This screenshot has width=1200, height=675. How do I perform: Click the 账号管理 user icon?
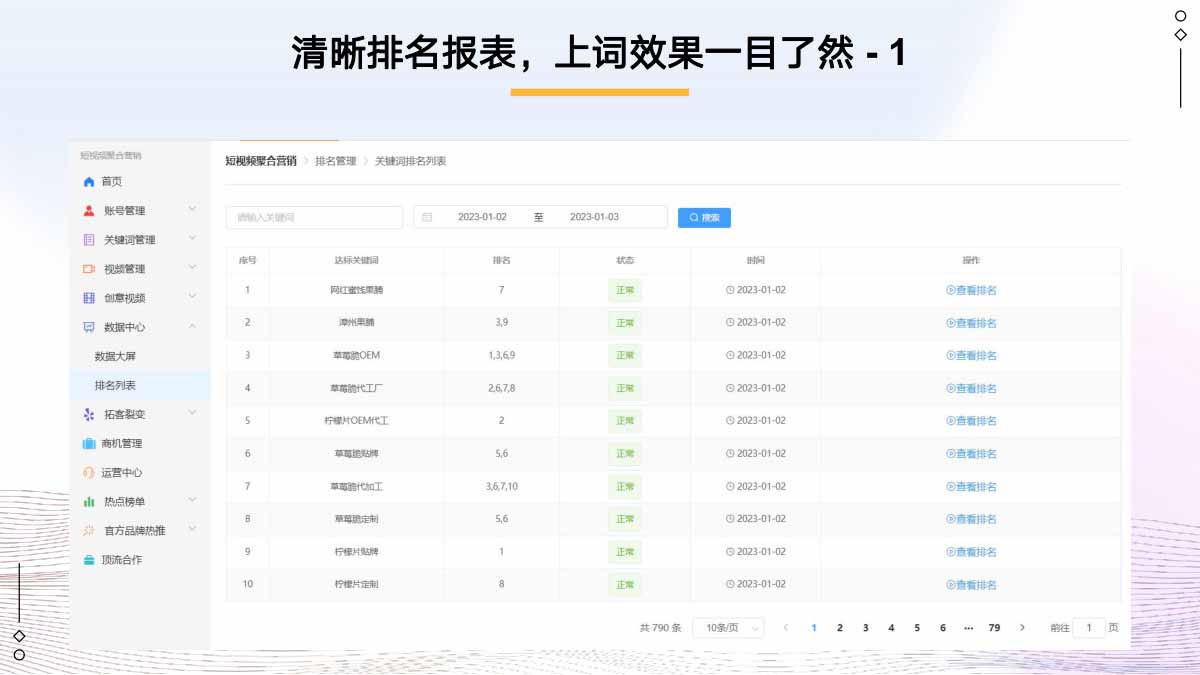pyautogui.click(x=89, y=211)
